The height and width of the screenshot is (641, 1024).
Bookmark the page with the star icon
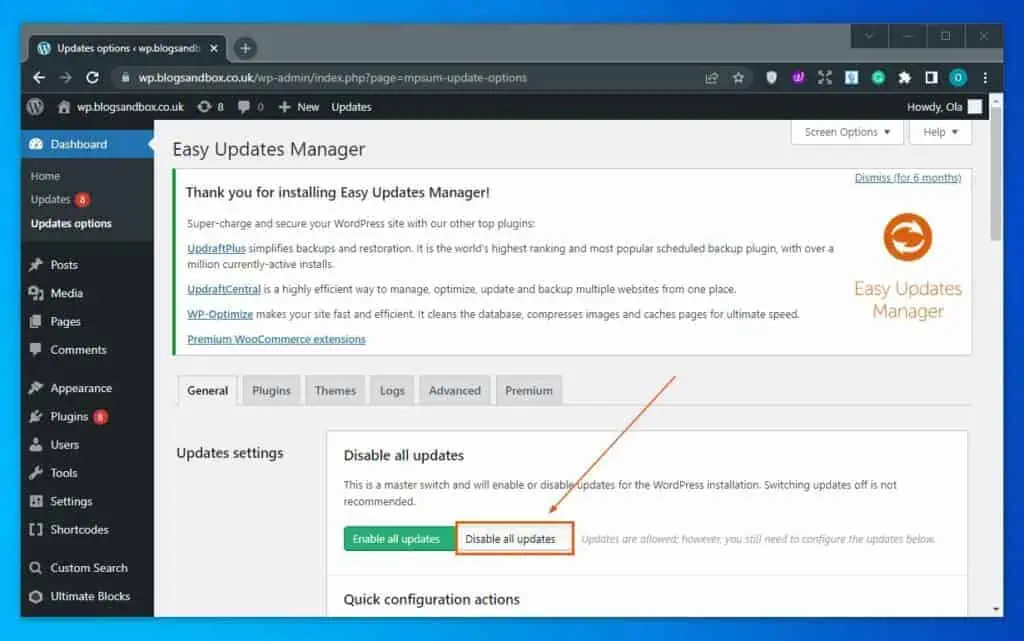click(737, 77)
